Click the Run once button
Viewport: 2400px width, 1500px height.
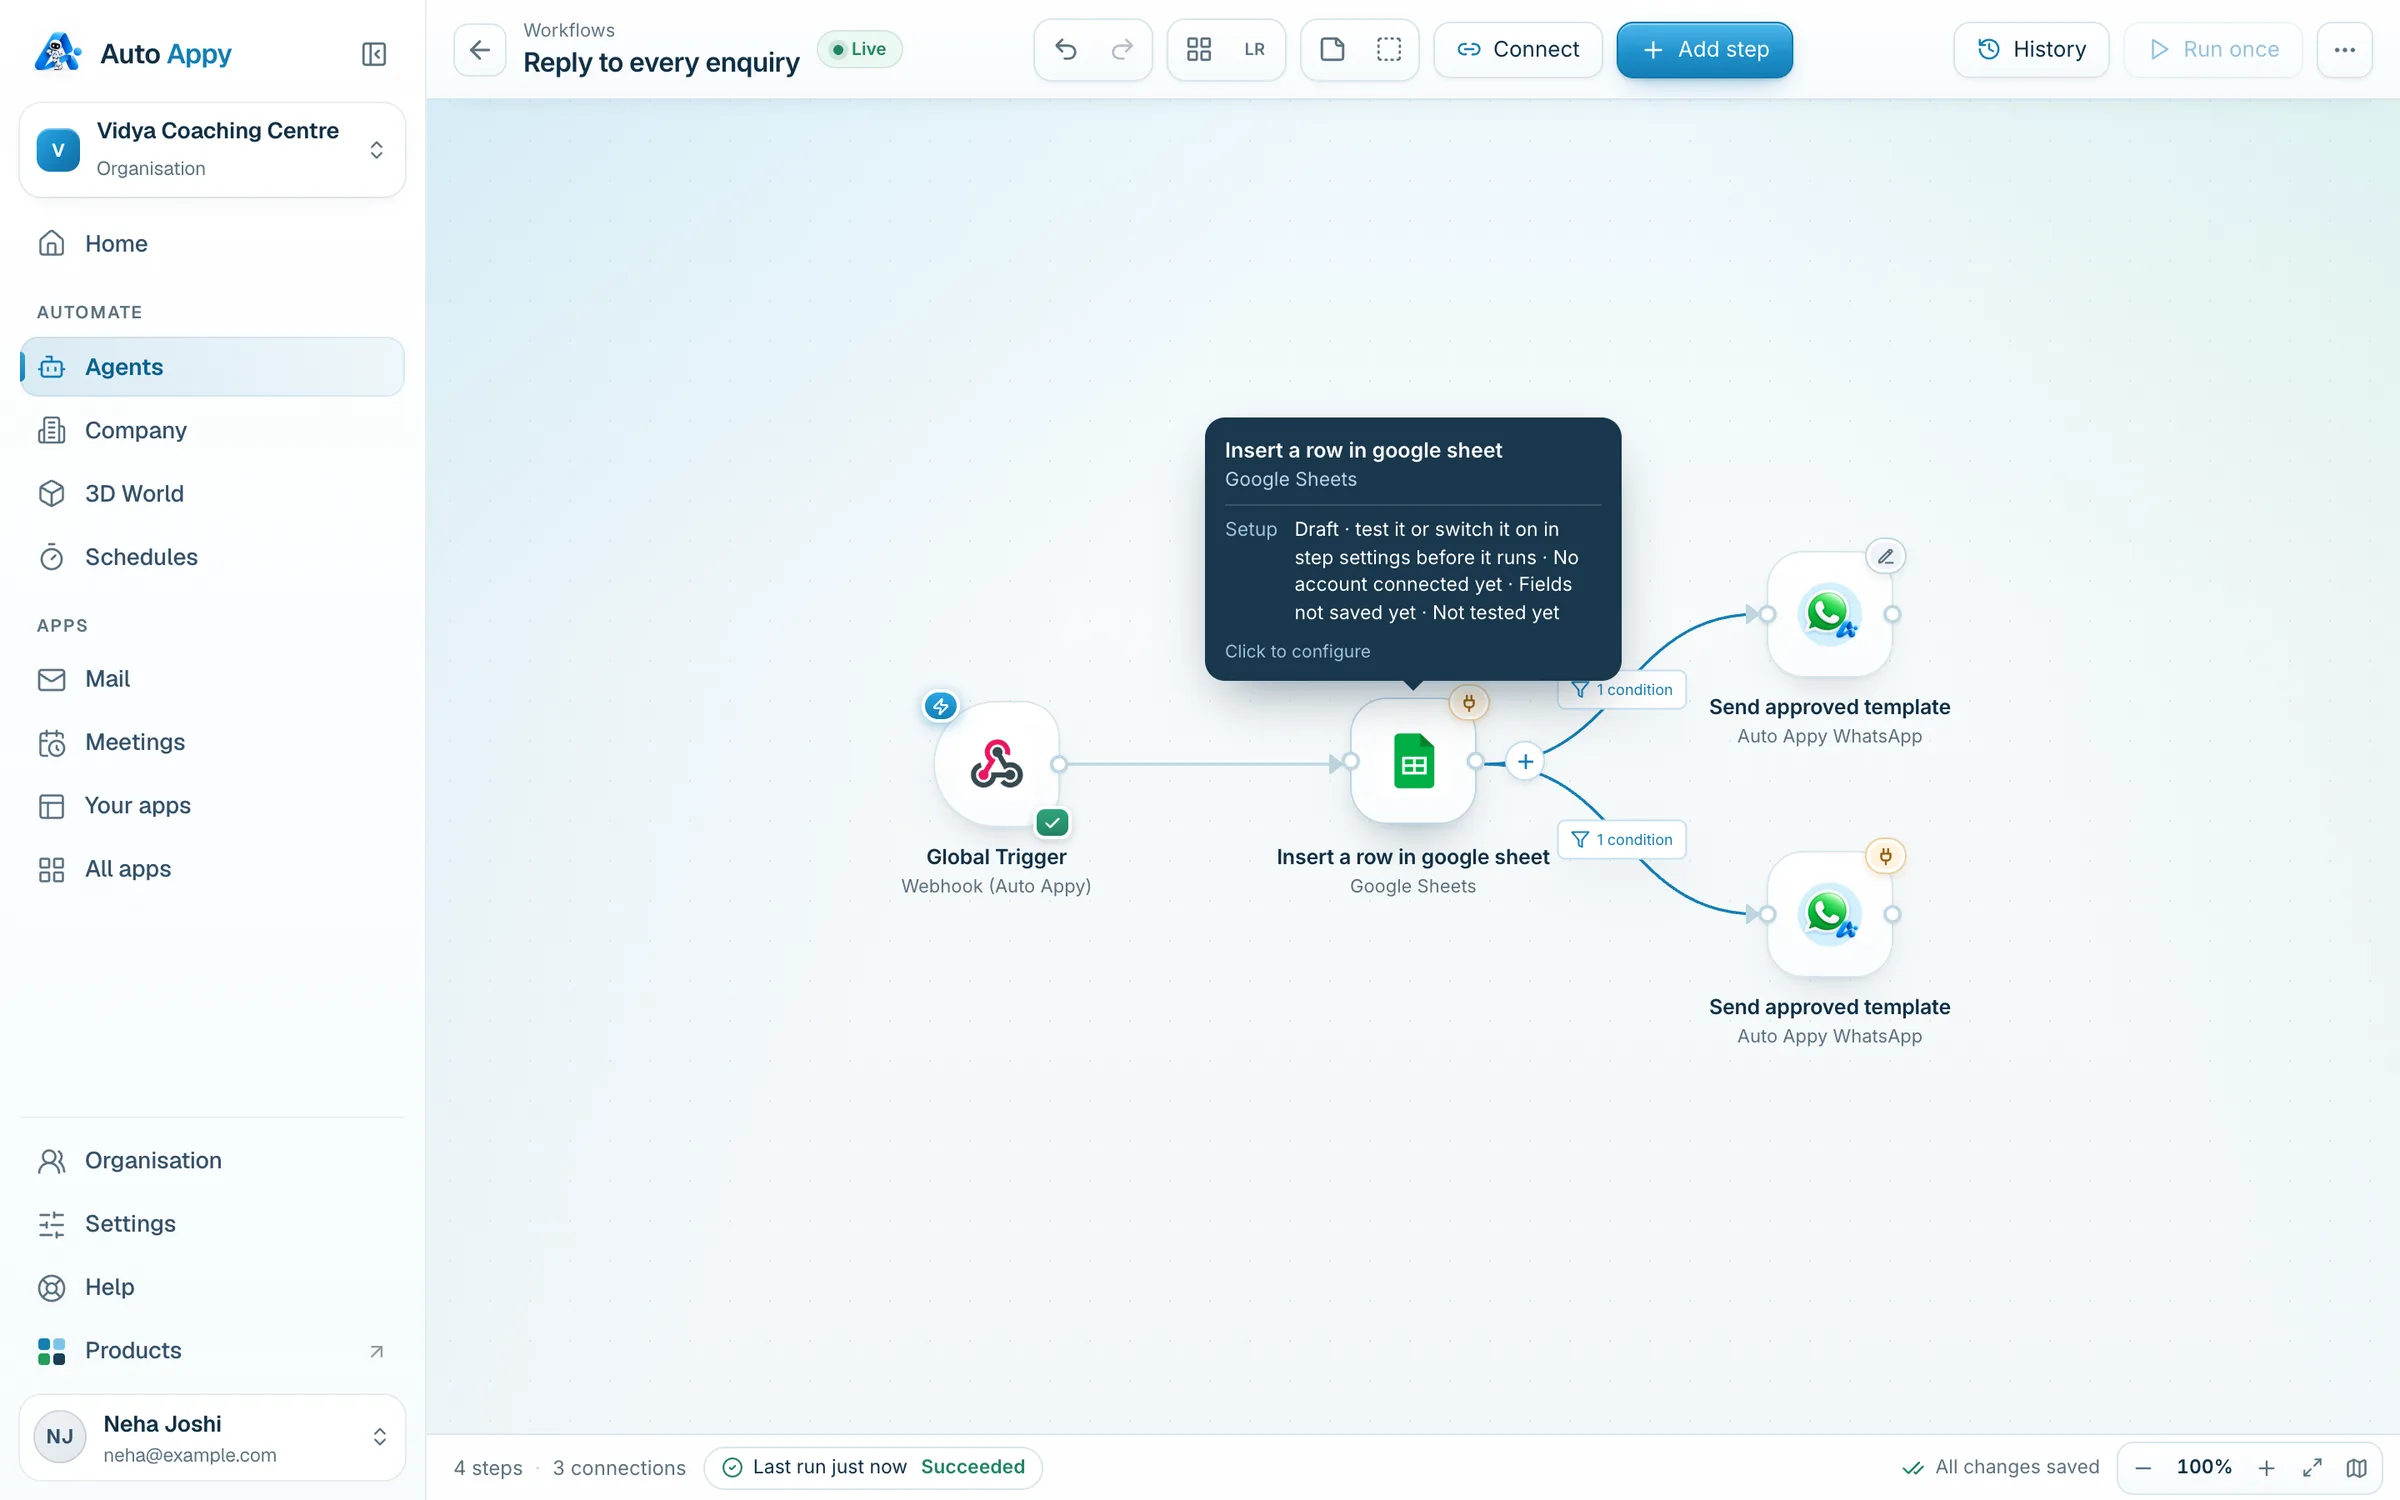(x=2213, y=49)
